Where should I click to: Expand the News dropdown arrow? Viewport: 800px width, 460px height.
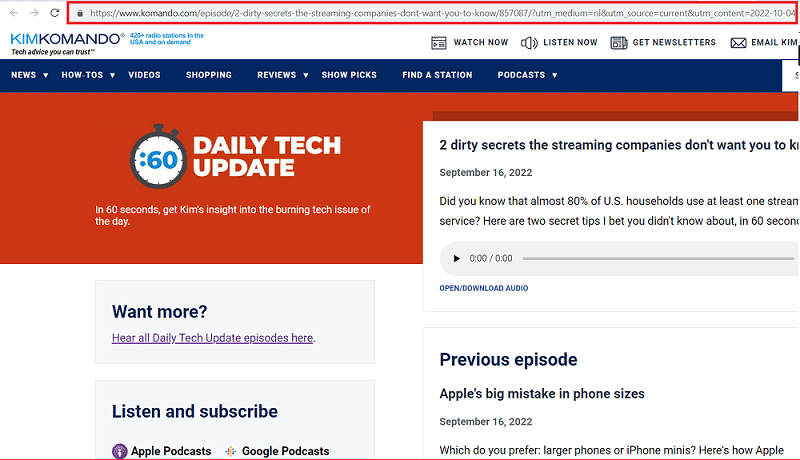(x=45, y=75)
